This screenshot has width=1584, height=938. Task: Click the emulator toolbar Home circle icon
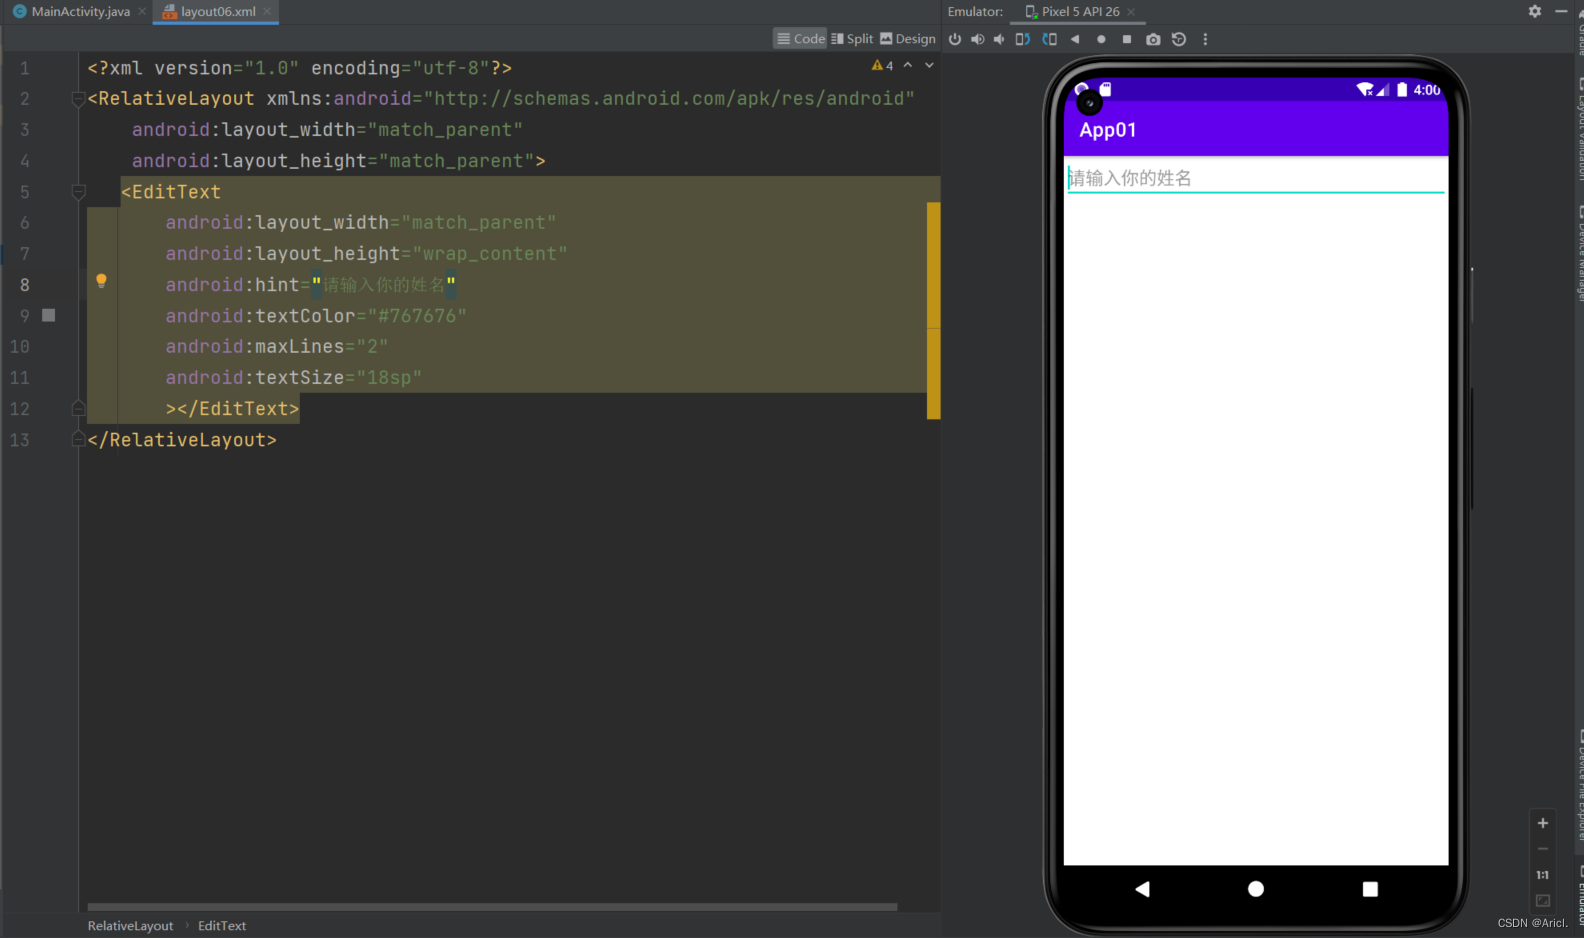(x=1101, y=39)
